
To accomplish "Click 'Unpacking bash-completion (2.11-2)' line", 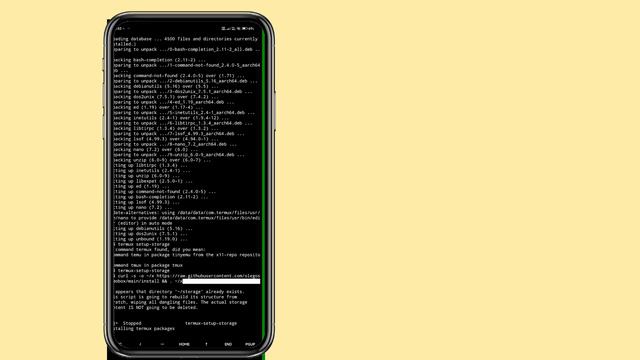I will coord(160,60).
